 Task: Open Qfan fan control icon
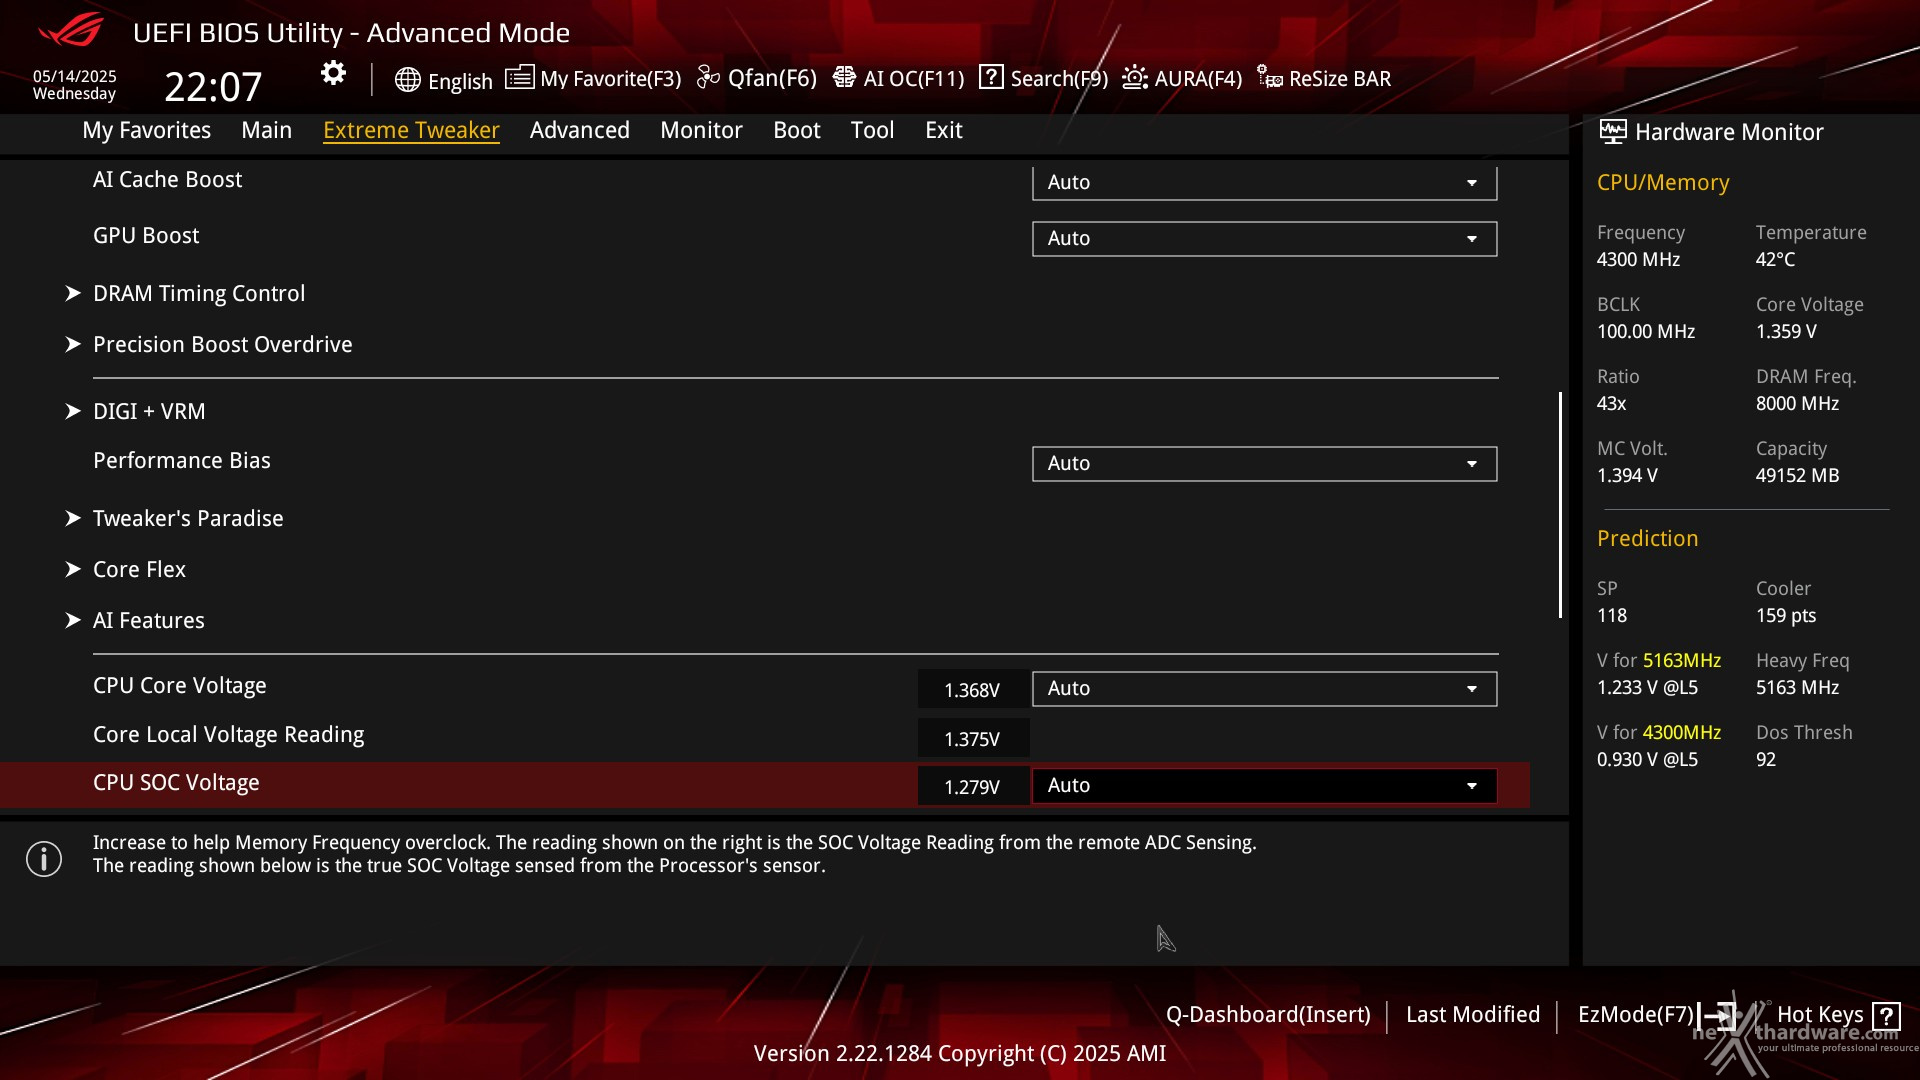pos(708,78)
